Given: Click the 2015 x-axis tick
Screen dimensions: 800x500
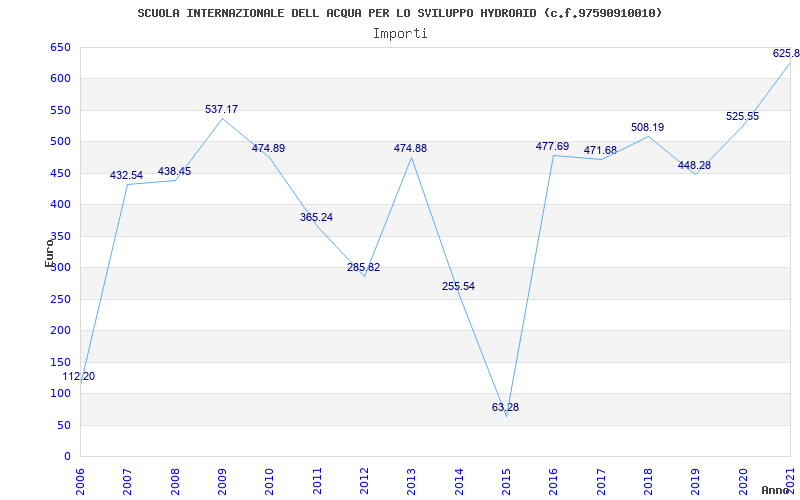Looking at the screenshot, I should (x=506, y=481).
